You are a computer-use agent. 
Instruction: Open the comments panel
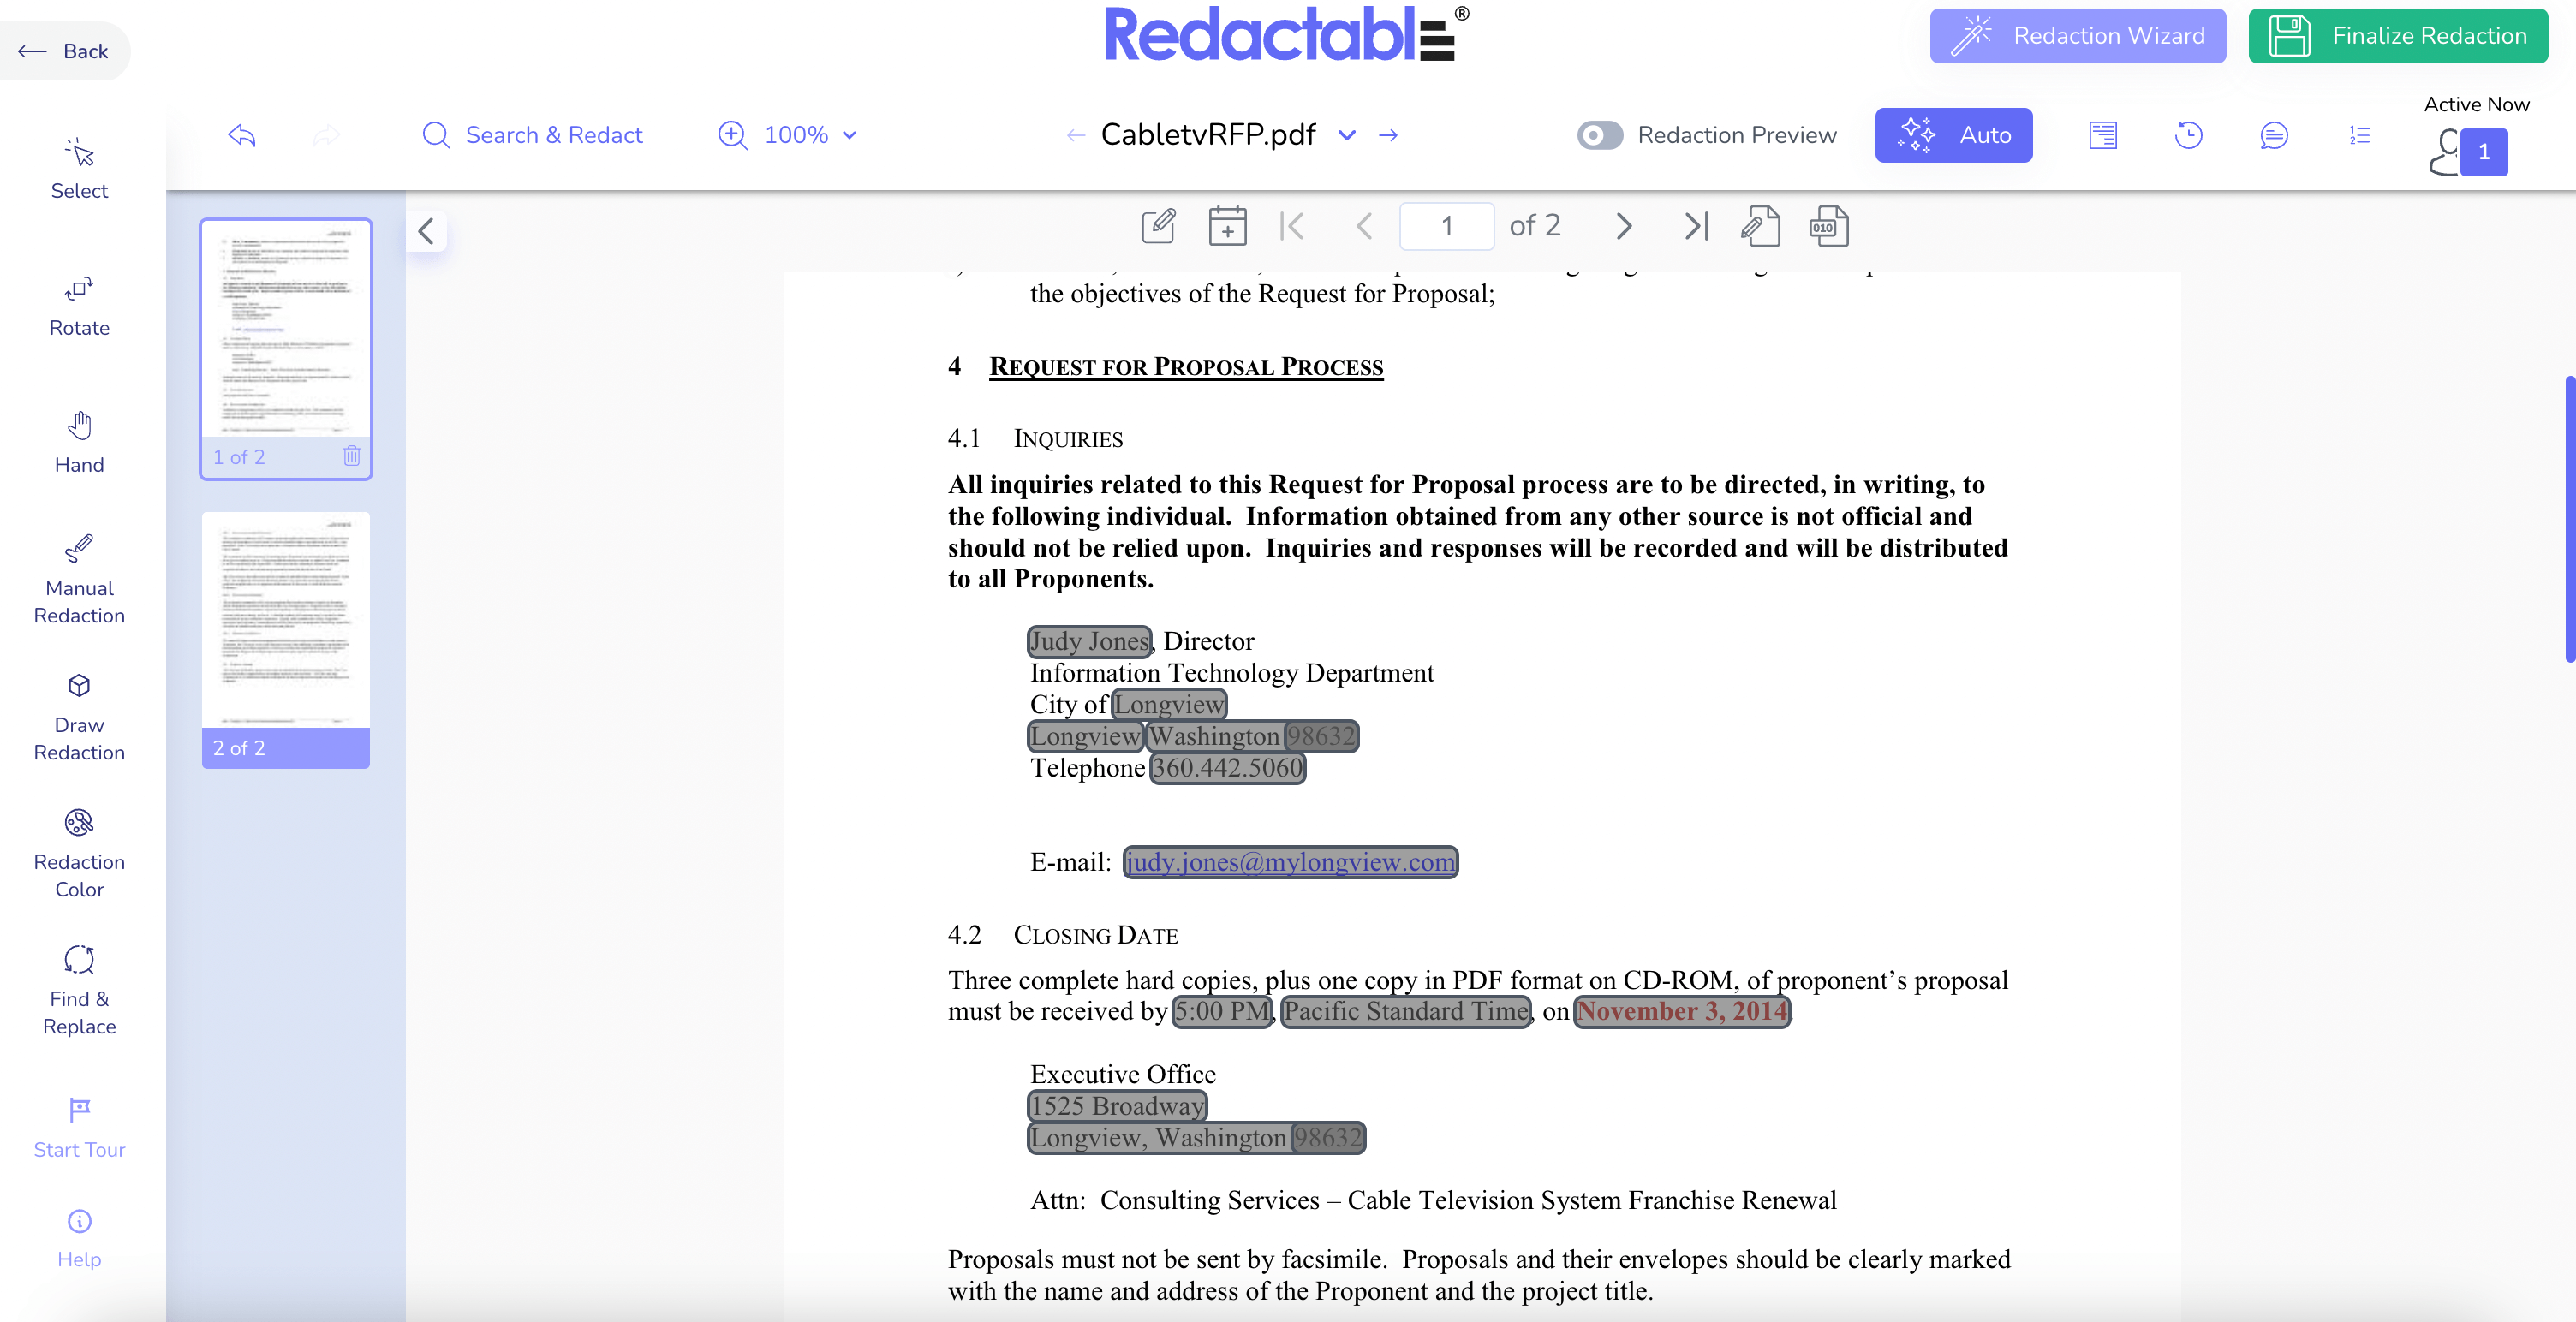click(x=2274, y=135)
